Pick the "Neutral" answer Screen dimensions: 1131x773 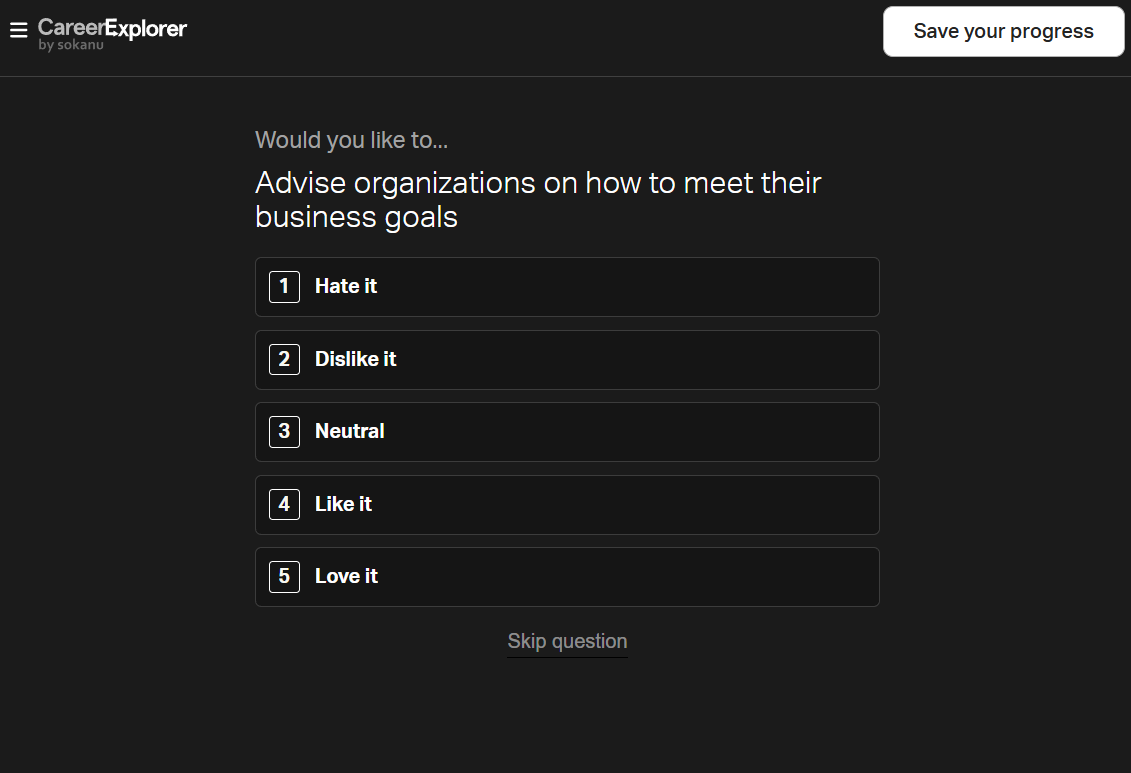coord(350,432)
